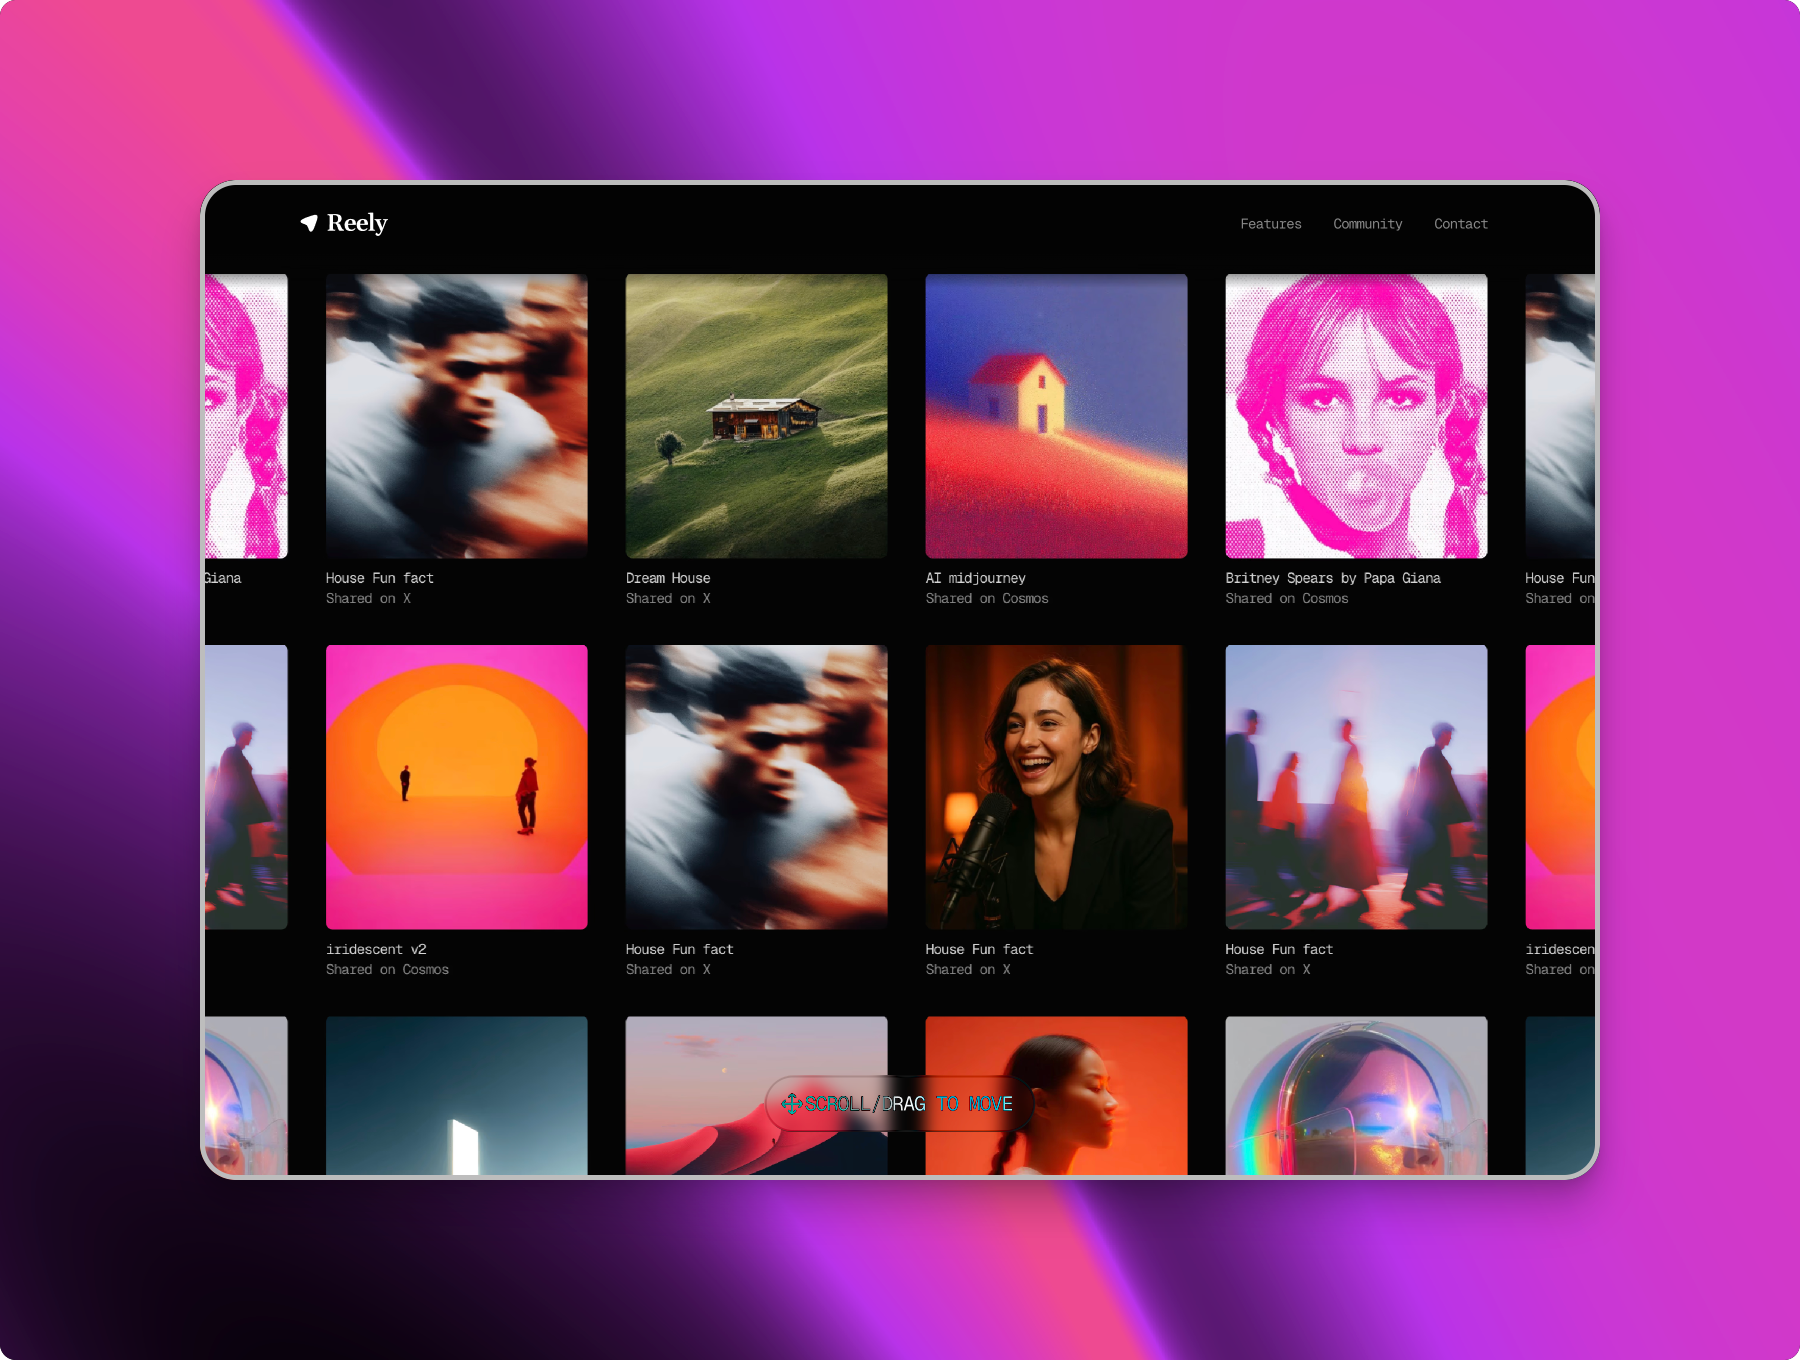The width and height of the screenshot is (1800, 1360).
Task: Open the teal thumbnail with glowing white door
Action: pos(457,1095)
